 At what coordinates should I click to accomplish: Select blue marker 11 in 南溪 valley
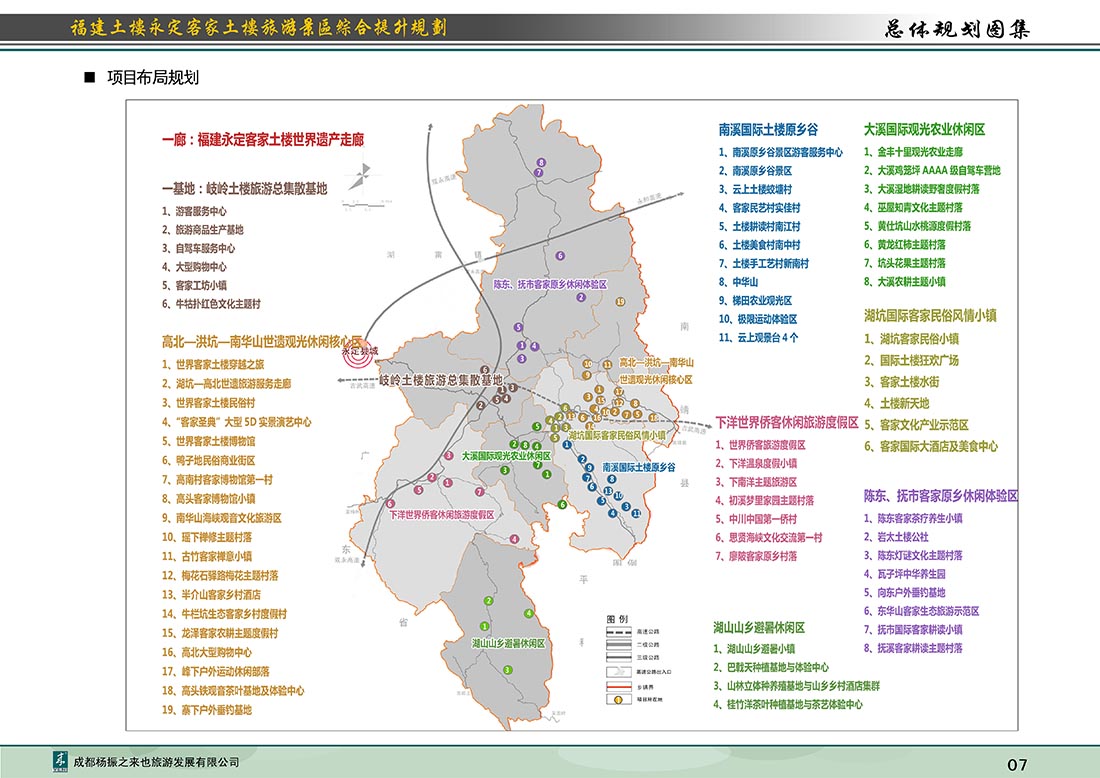click(637, 512)
